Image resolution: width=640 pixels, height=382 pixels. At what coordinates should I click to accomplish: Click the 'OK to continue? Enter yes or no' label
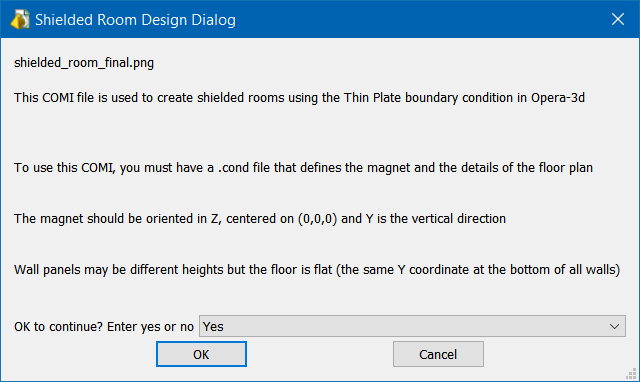click(x=104, y=326)
